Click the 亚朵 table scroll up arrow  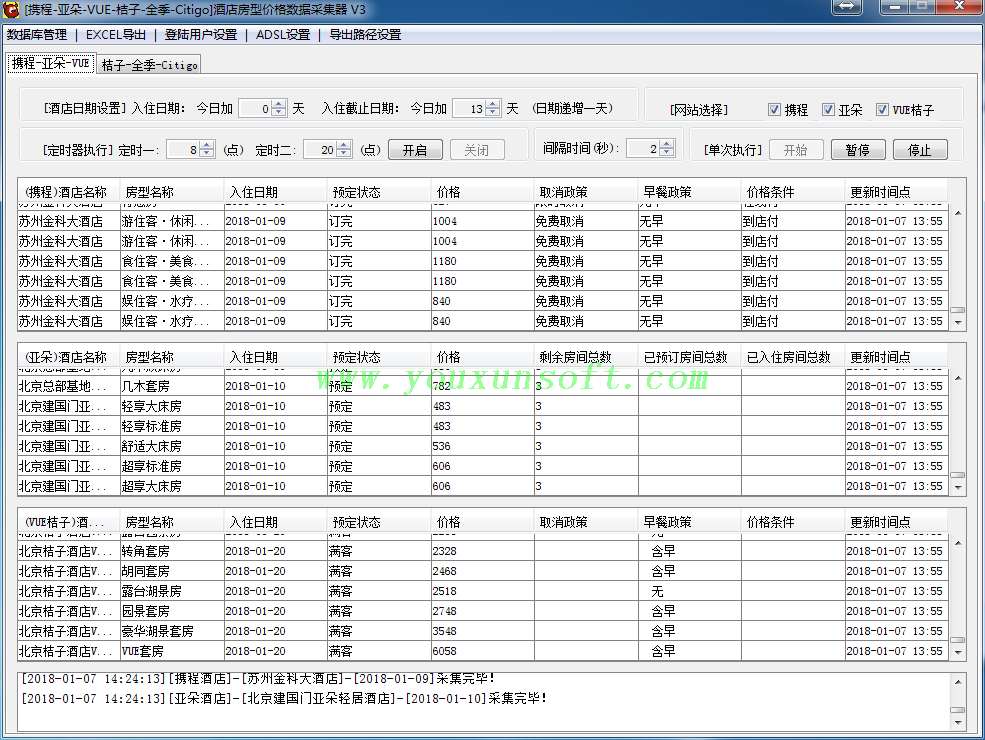(x=958, y=378)
